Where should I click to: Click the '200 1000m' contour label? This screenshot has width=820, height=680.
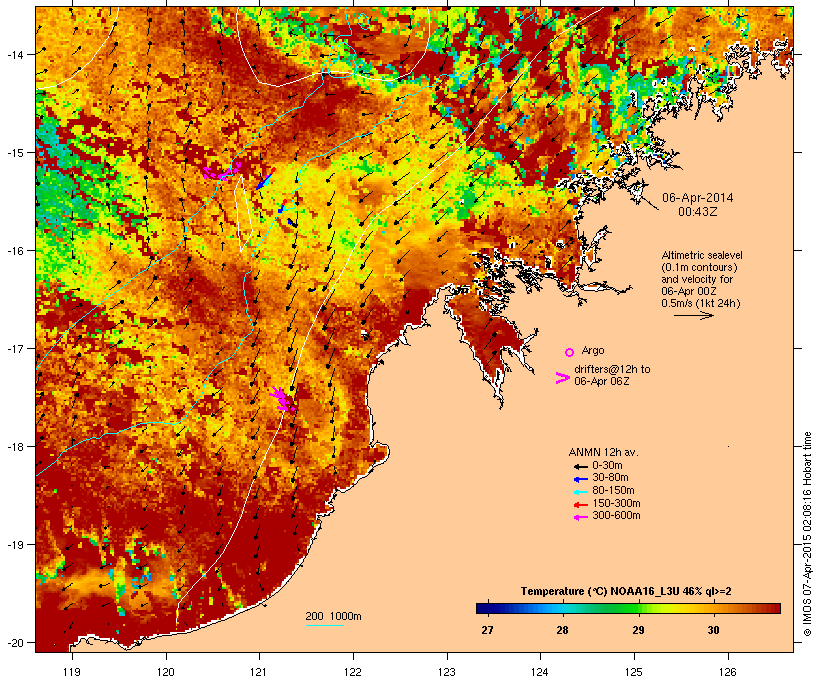(x=333, y=616)
